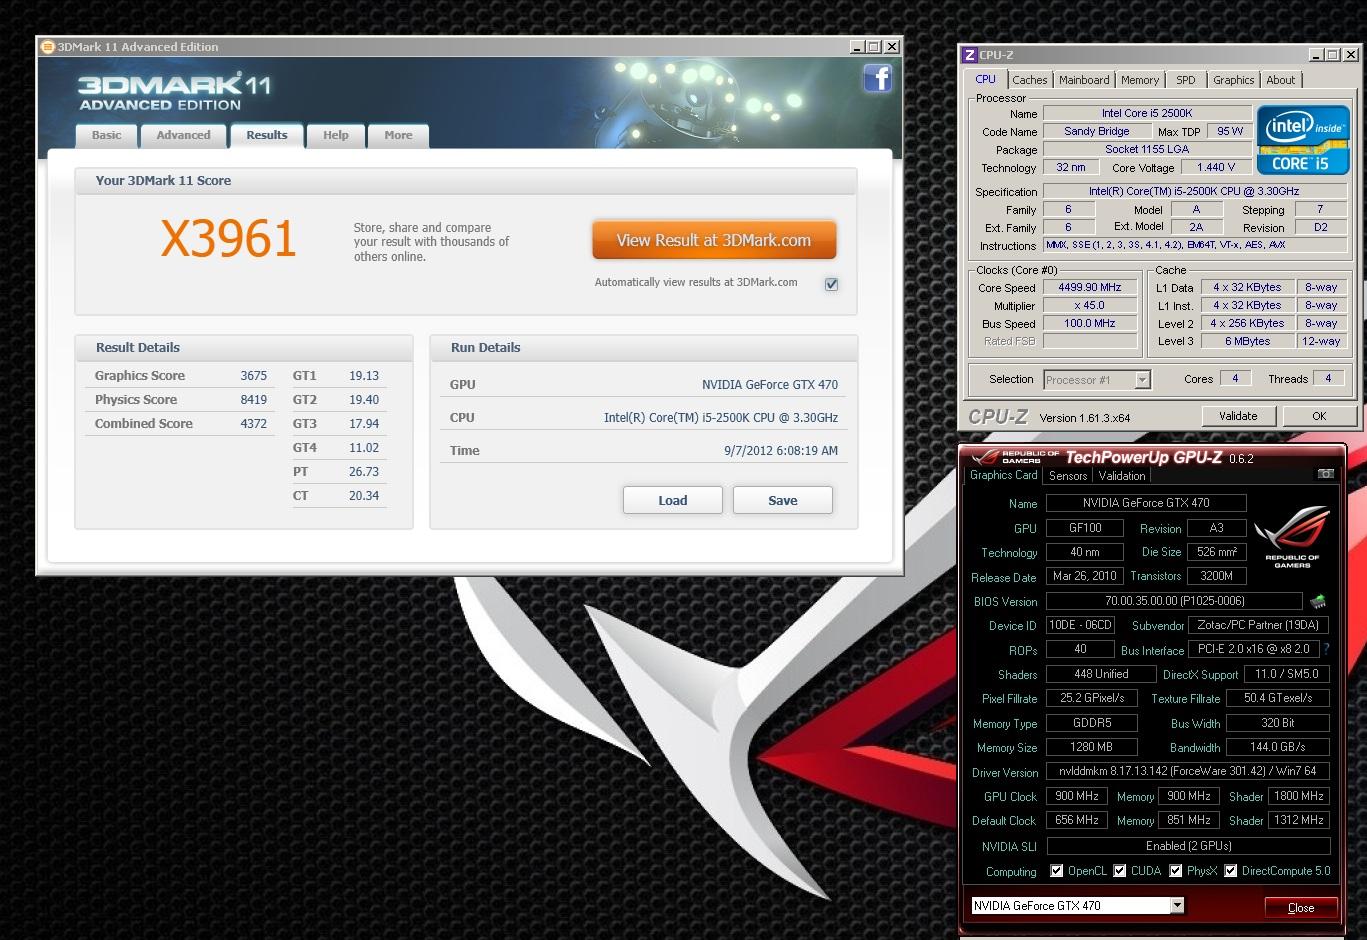Click the Close button in GPU-Z

pos(1301,907)
